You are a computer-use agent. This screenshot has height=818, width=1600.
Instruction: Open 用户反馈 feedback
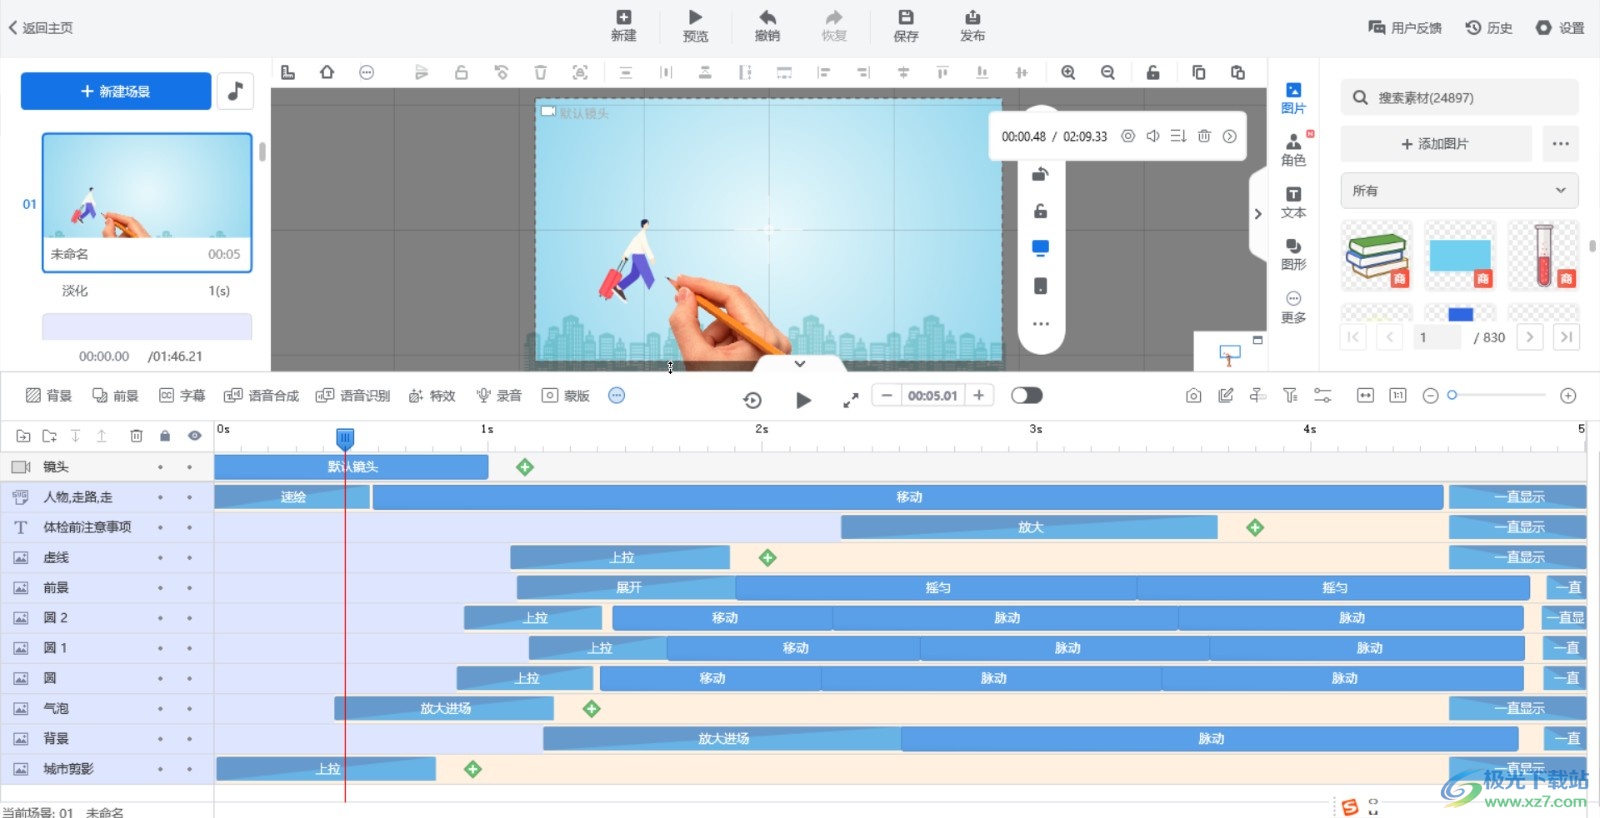(x=1405, y=28)
